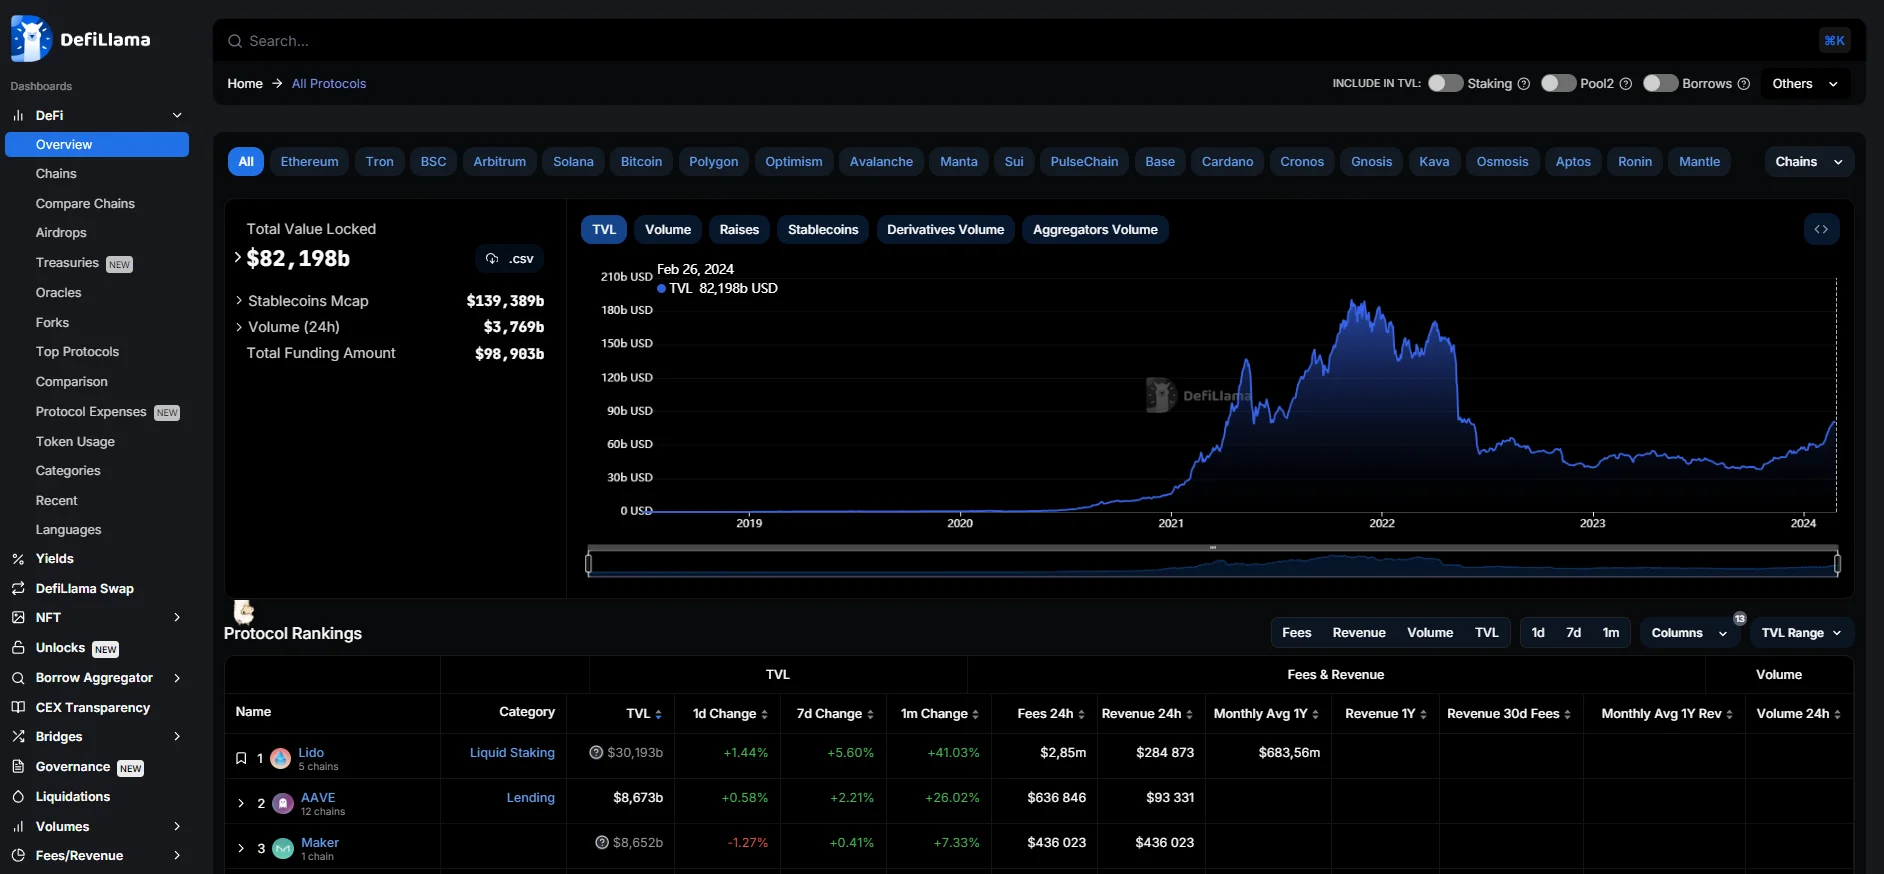
Task: Show Derivatives Volume chart tab
Action: 946,230
